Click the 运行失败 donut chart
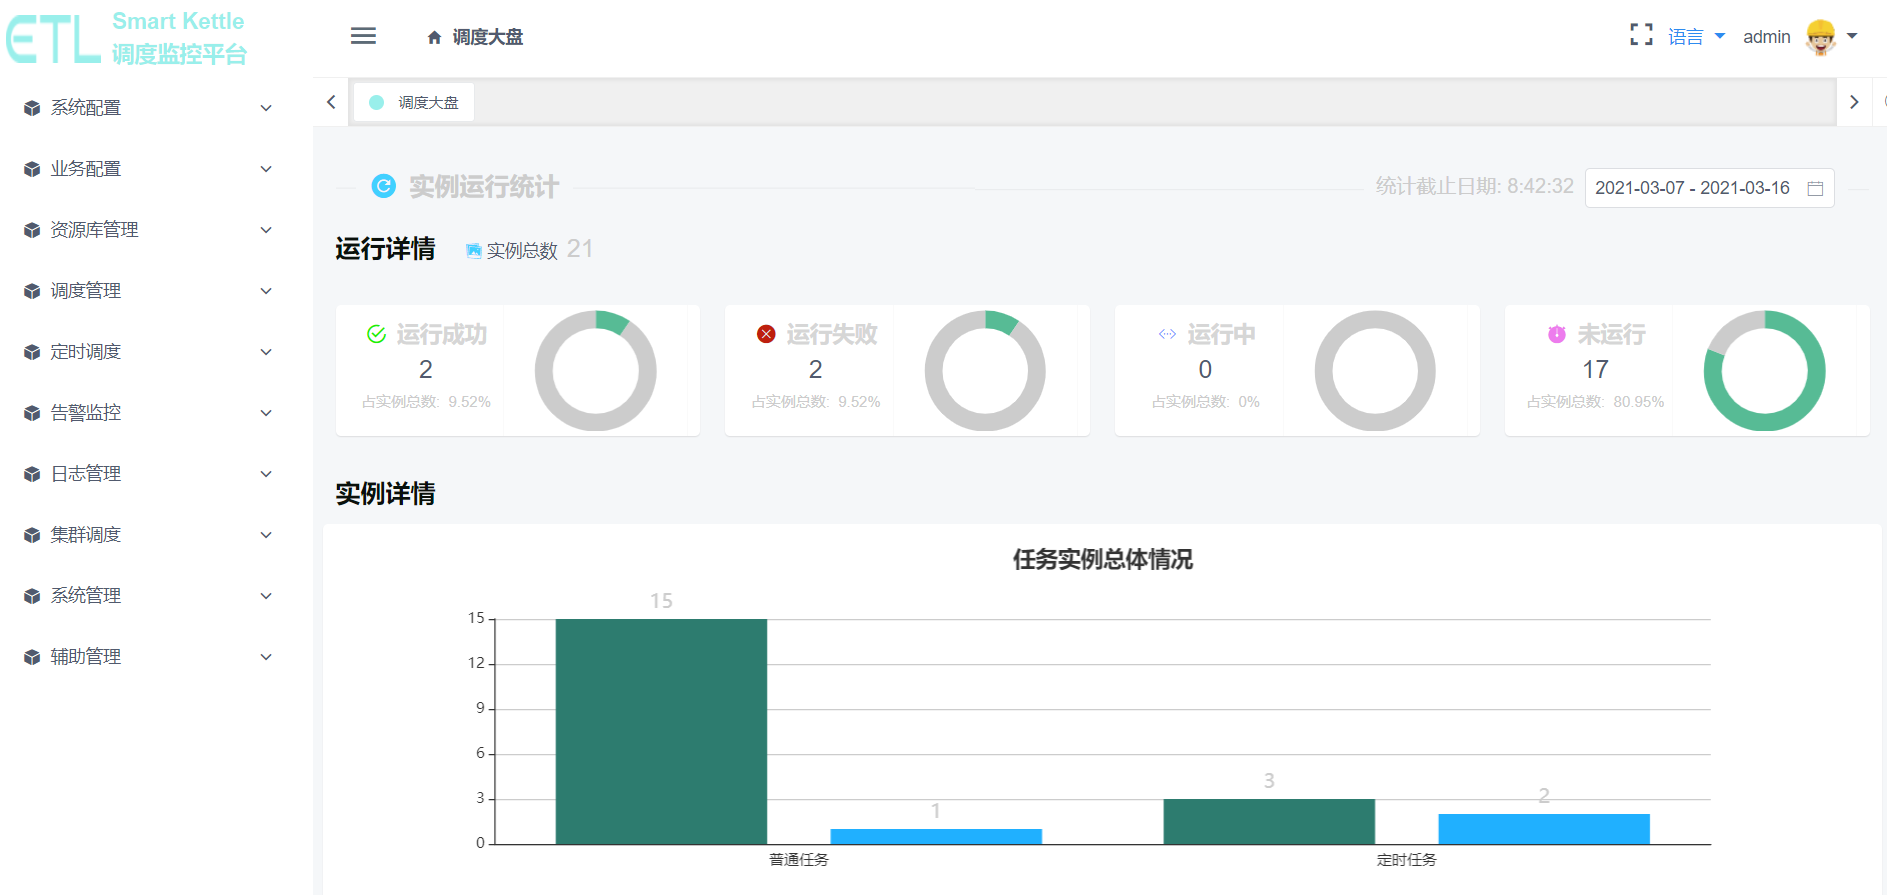The height and width of the screenshot is (895, 1887). pos(985,371)
